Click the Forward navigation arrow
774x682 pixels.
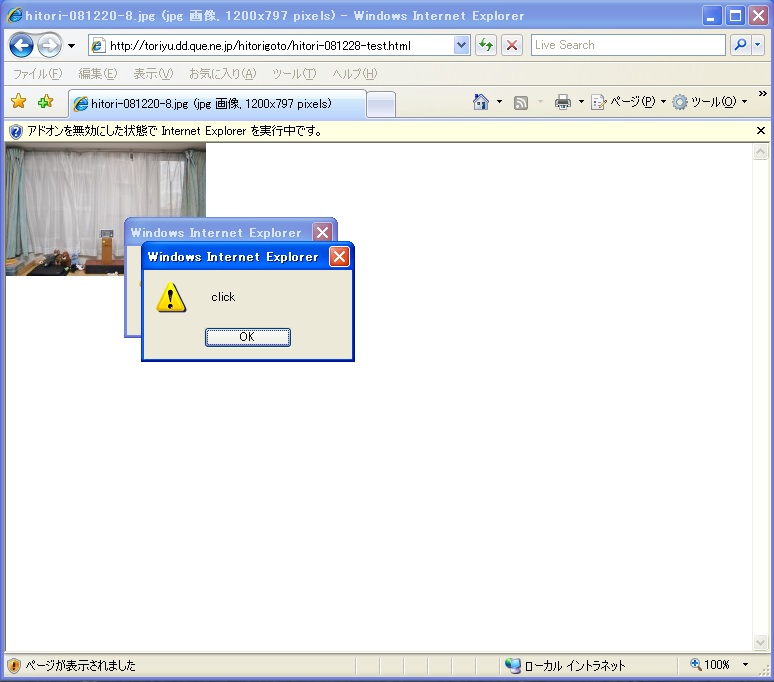point(49,46)
